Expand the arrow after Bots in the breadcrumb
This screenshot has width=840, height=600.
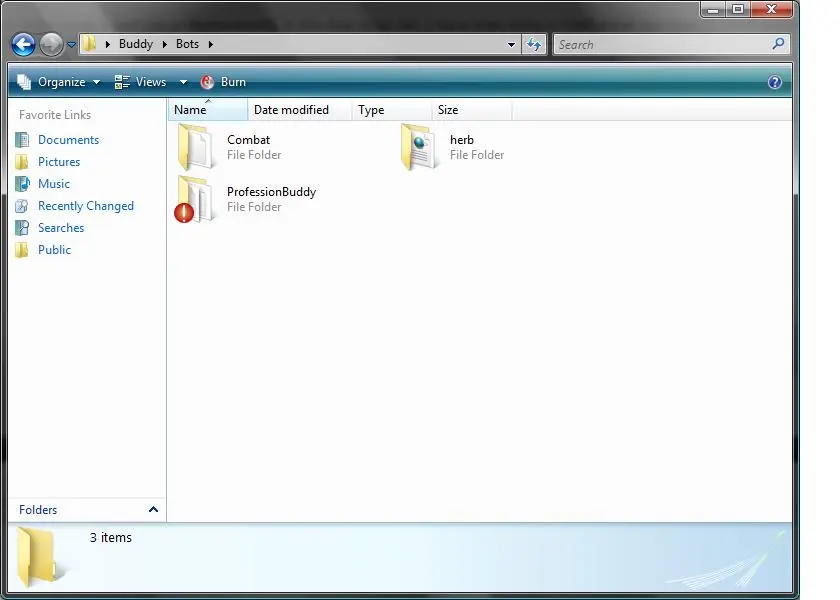(x=211, y=44)
